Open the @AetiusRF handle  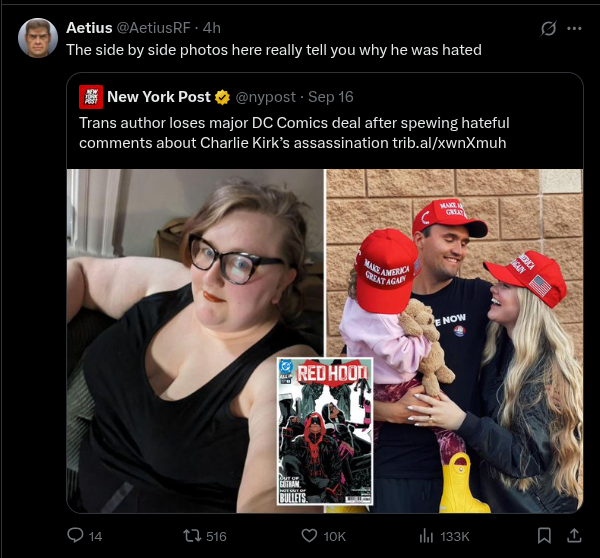point(153,28)
